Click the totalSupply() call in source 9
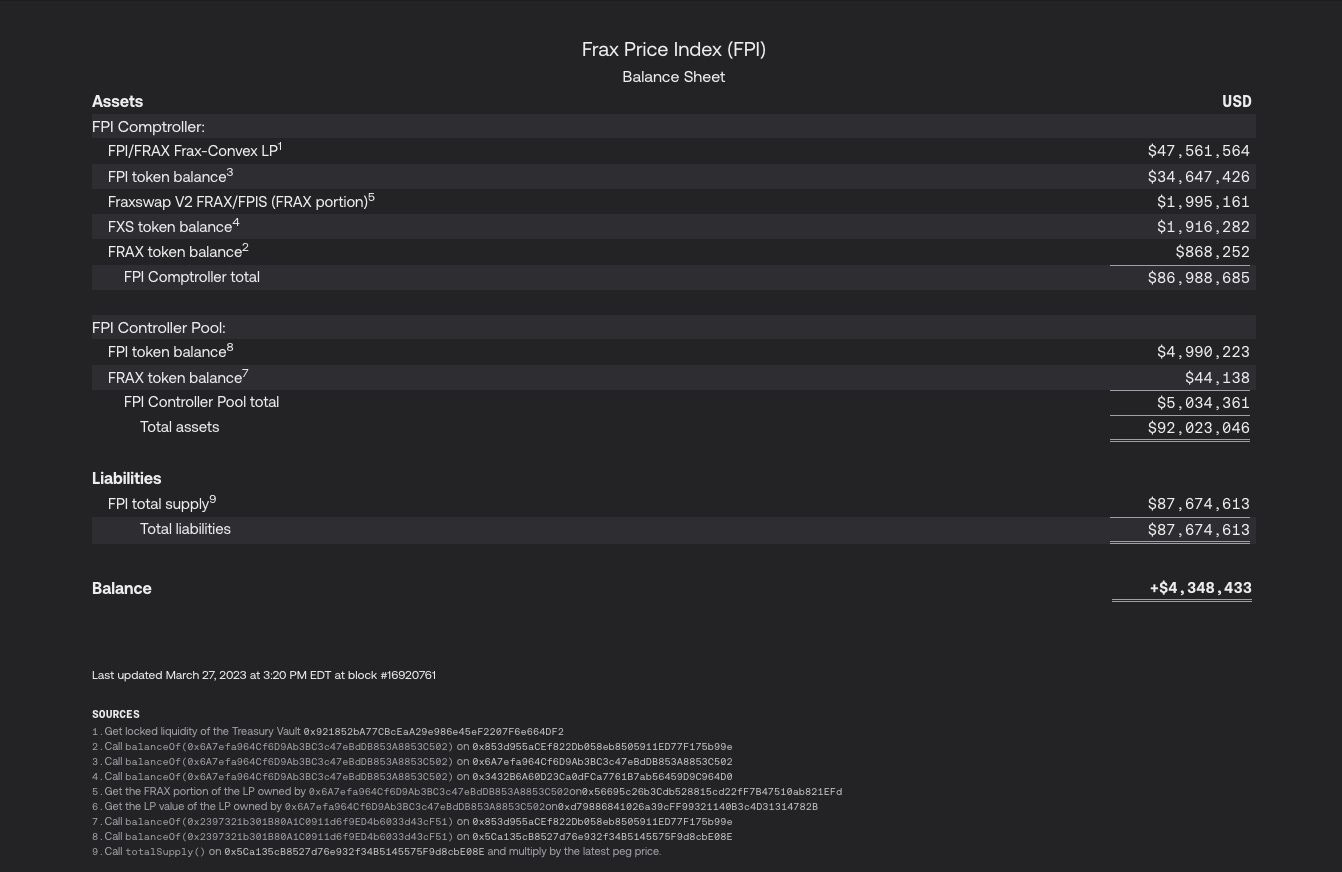Viewport: 1342px width, 872px height. coord(165,852)
